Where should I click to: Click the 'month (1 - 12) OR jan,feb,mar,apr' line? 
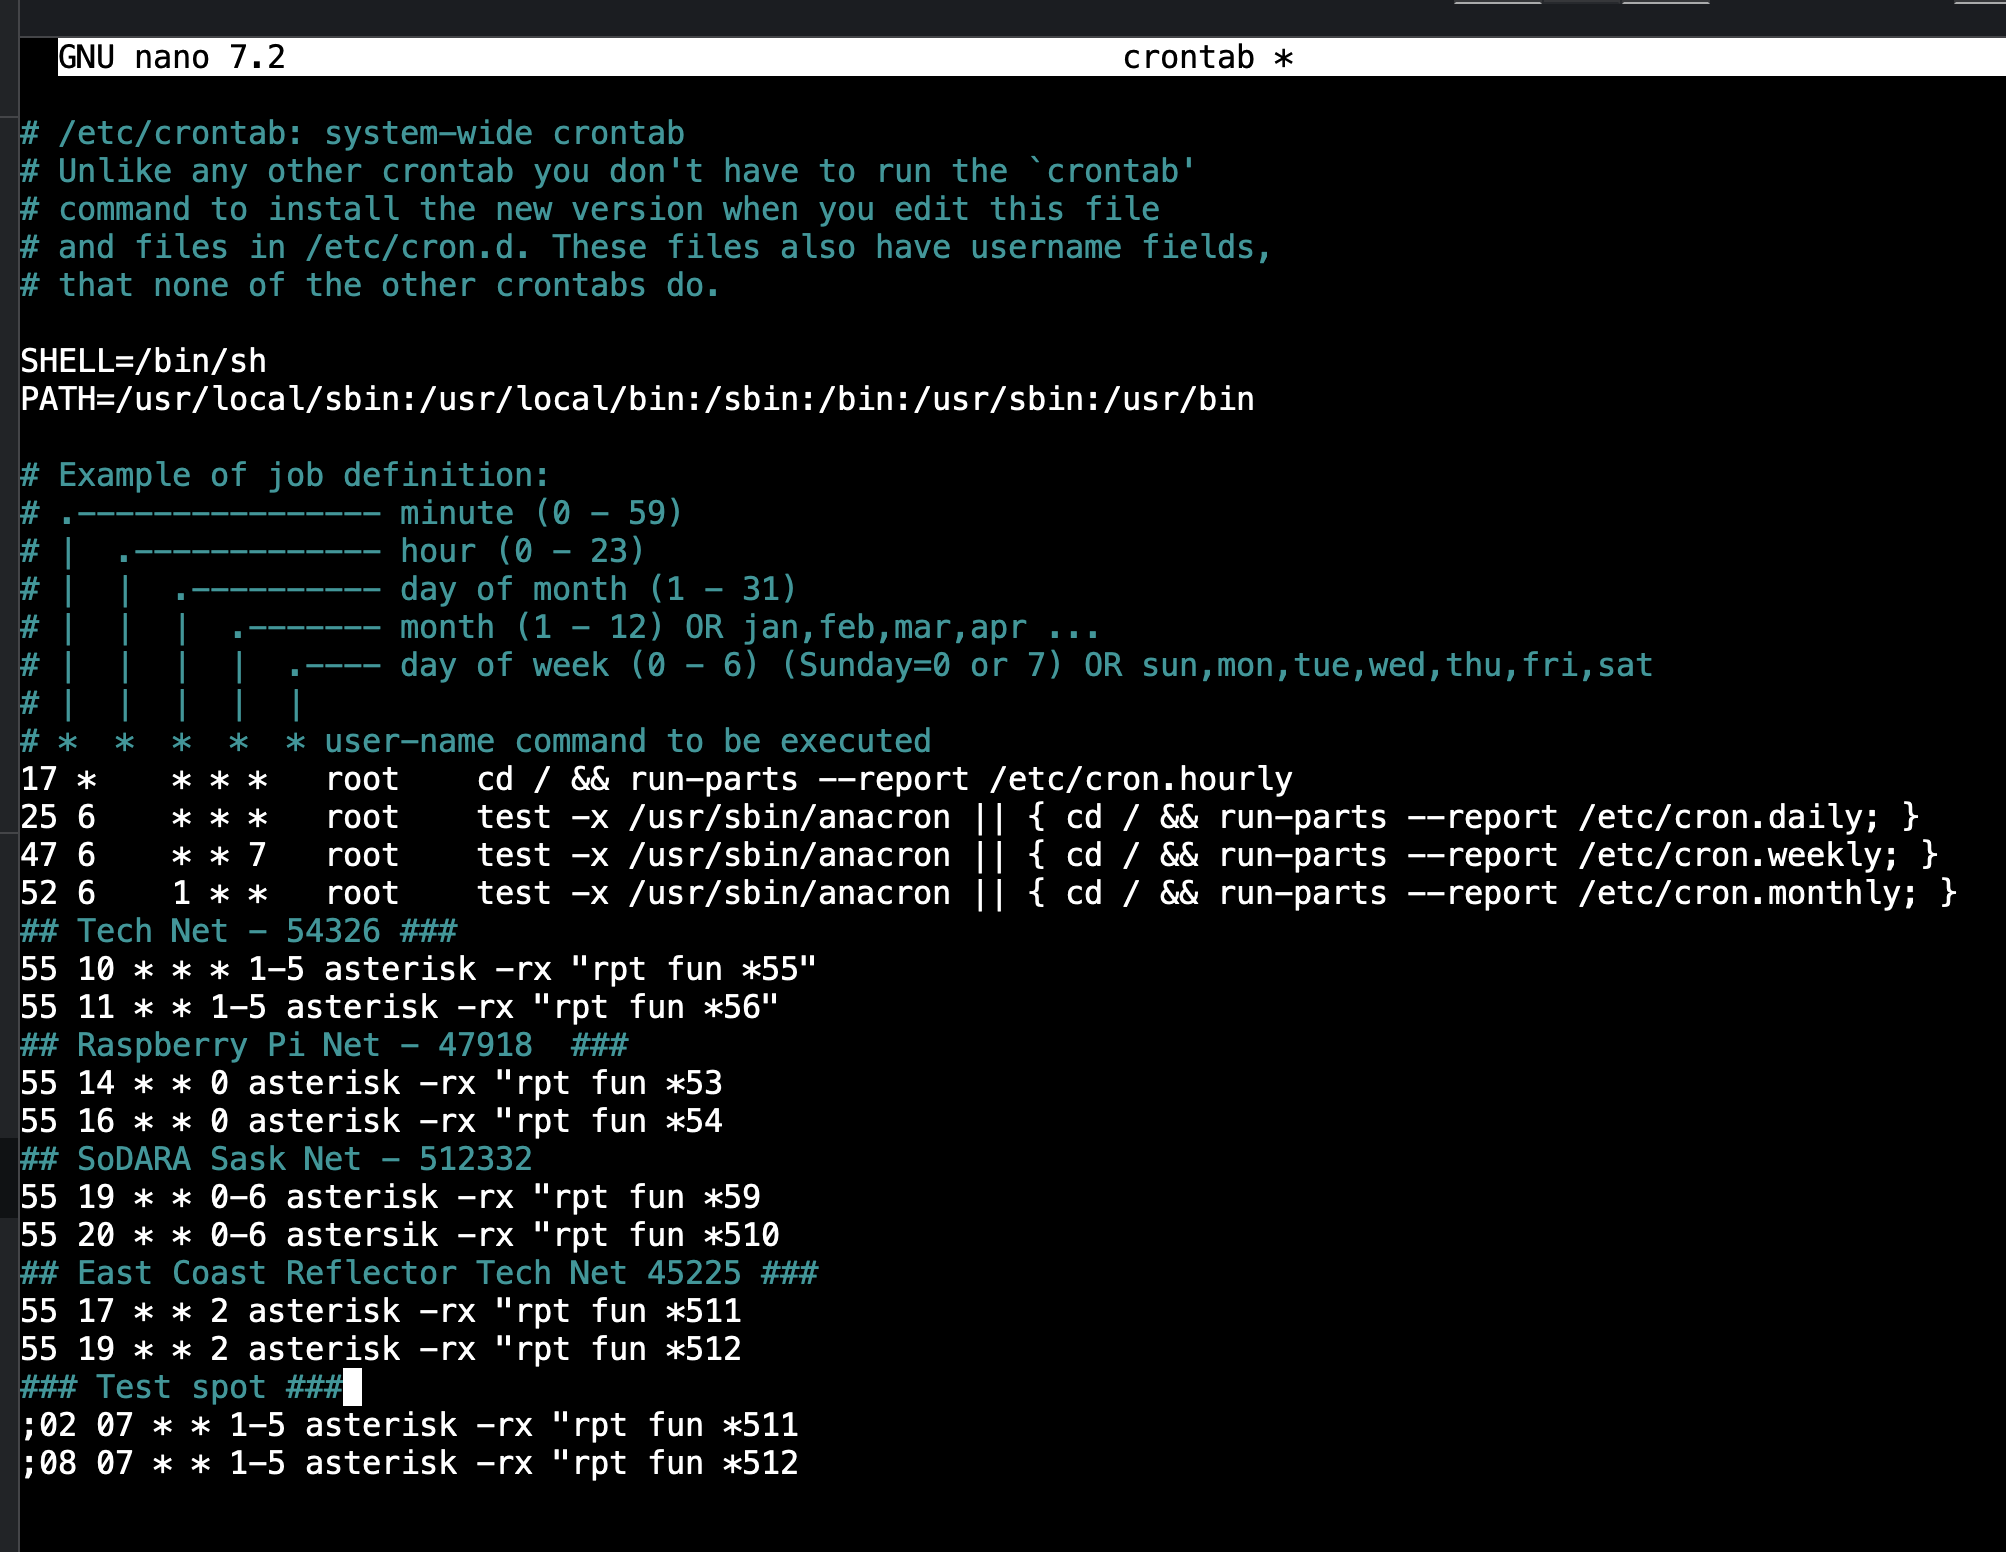tap(561, 627)
